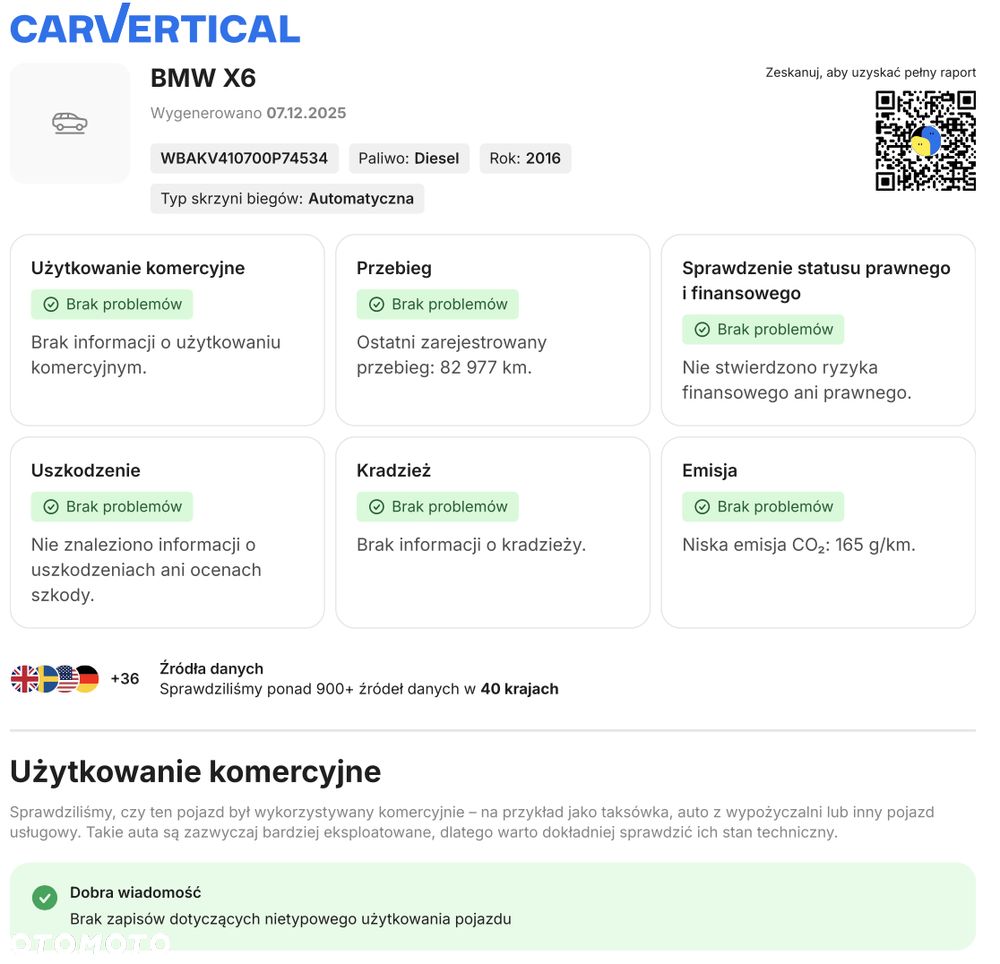The image size is (1000, 964).
Task: Click the Uszkodzenie card heading
Action: [x=85, y=471]
